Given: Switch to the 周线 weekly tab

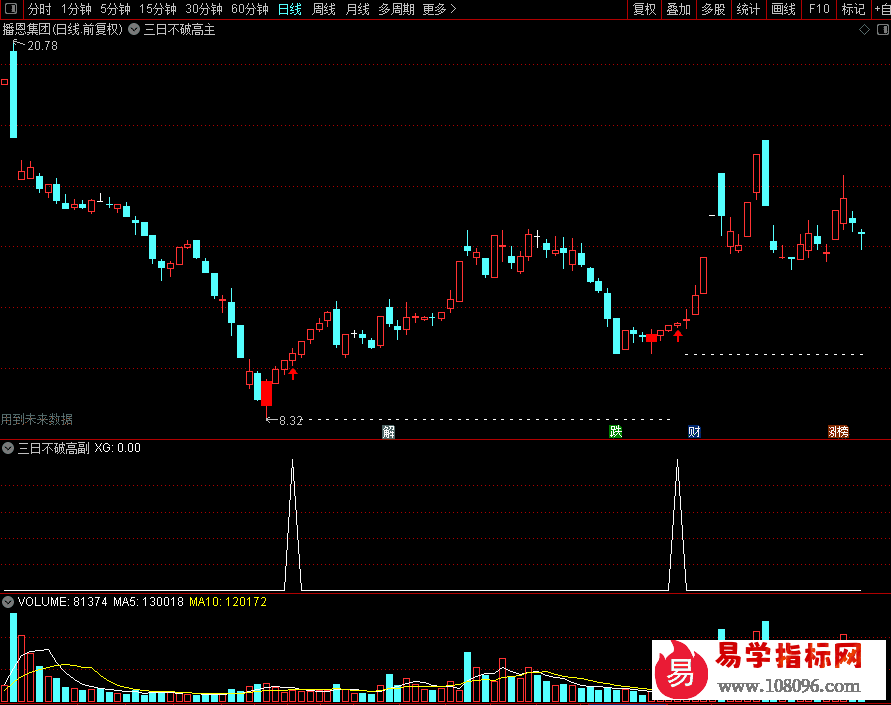Looking at the screenshot, I should [324, 10].
